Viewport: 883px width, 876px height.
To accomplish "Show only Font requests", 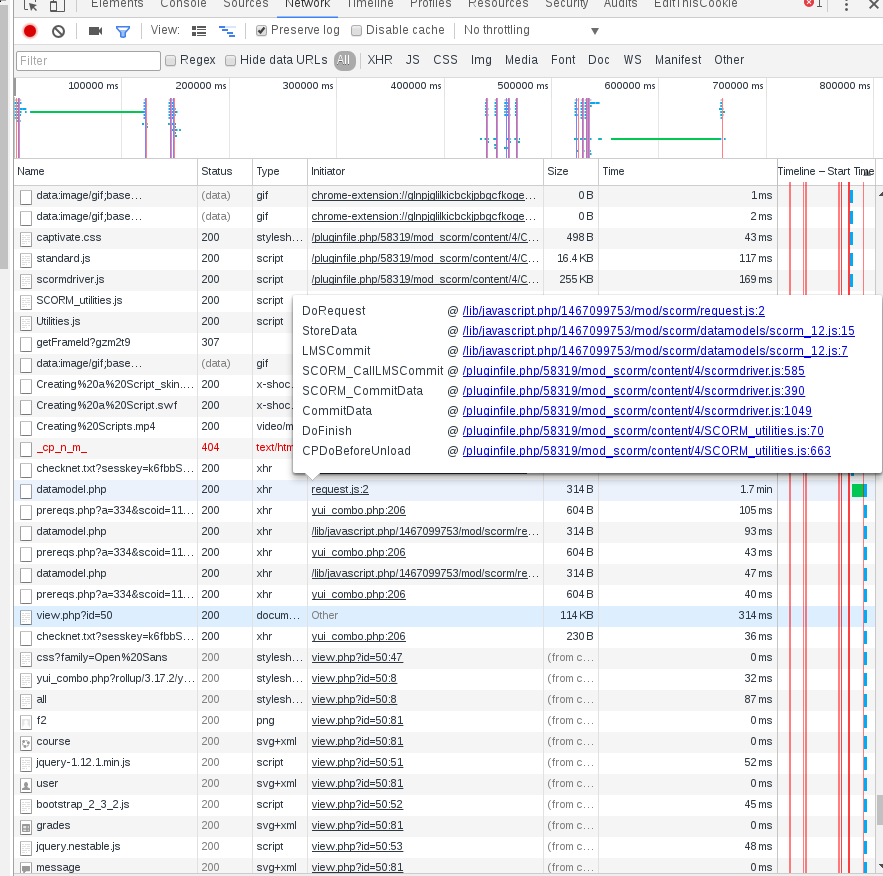I will (563, 60).
